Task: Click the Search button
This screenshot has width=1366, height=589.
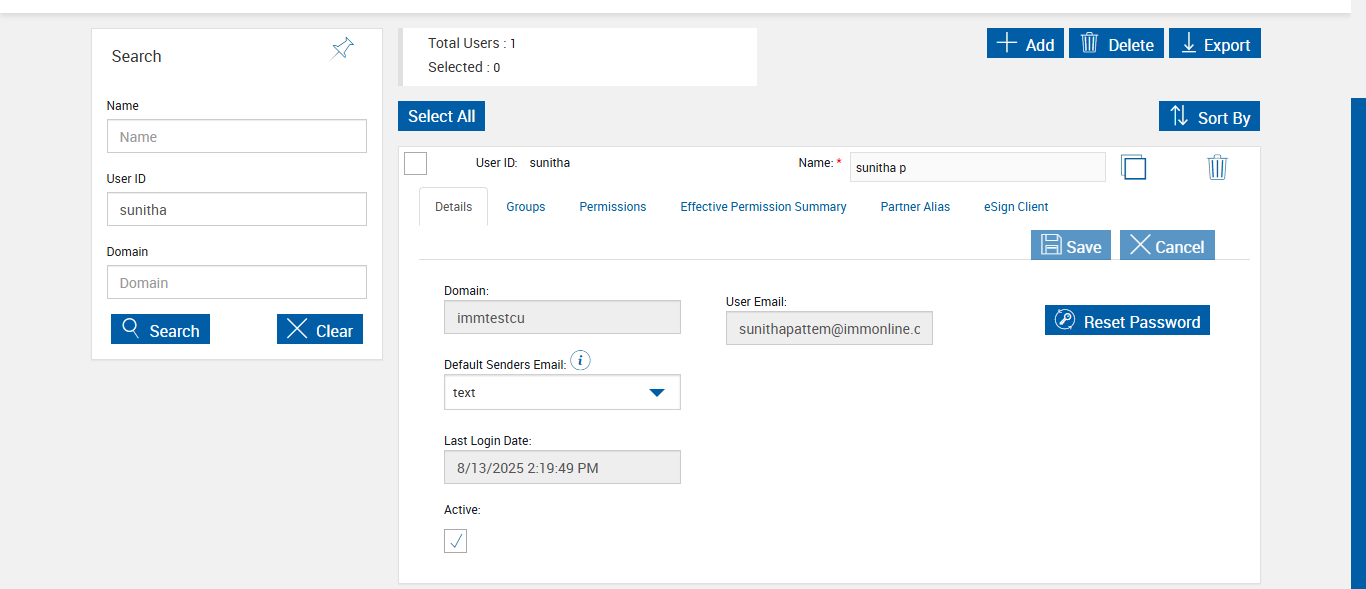Action: (160, 330)
